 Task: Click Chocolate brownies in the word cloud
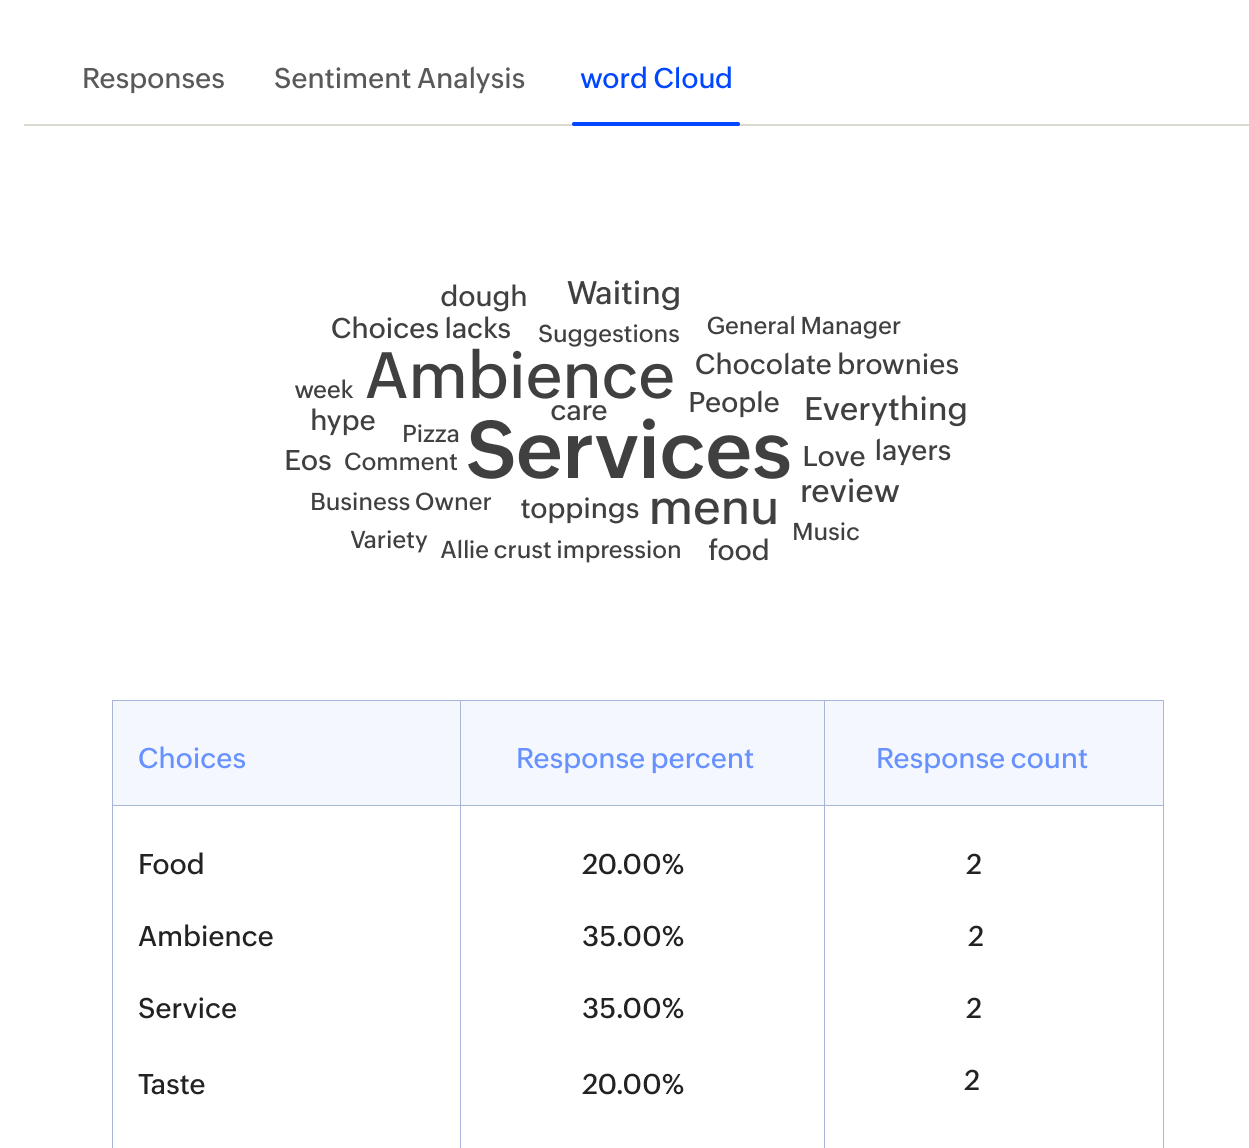[826, 365]
